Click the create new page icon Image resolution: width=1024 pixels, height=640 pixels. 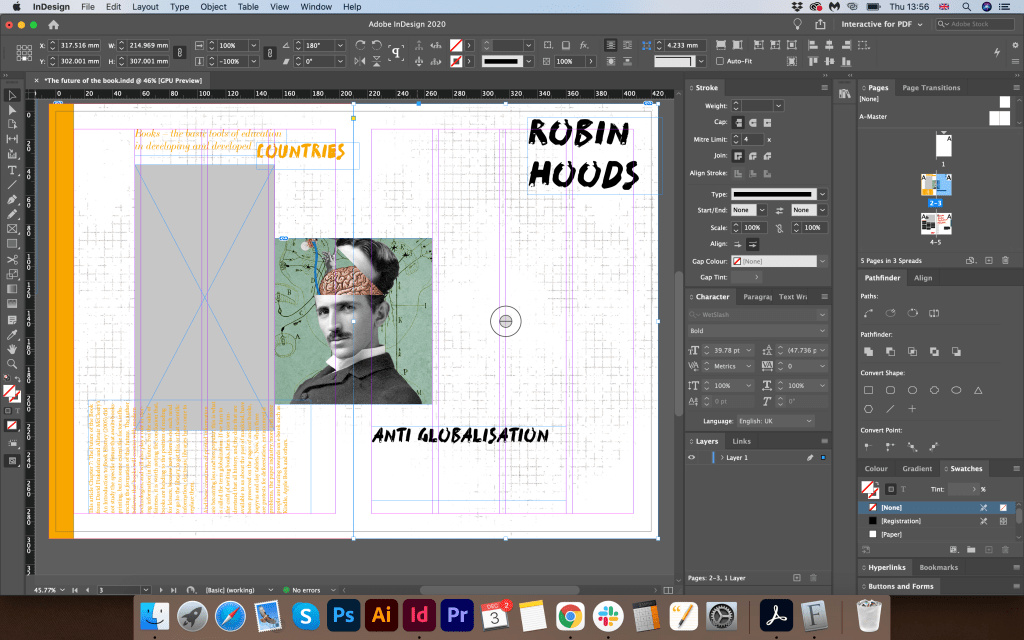pyautogui.click(x=989, y=260)
